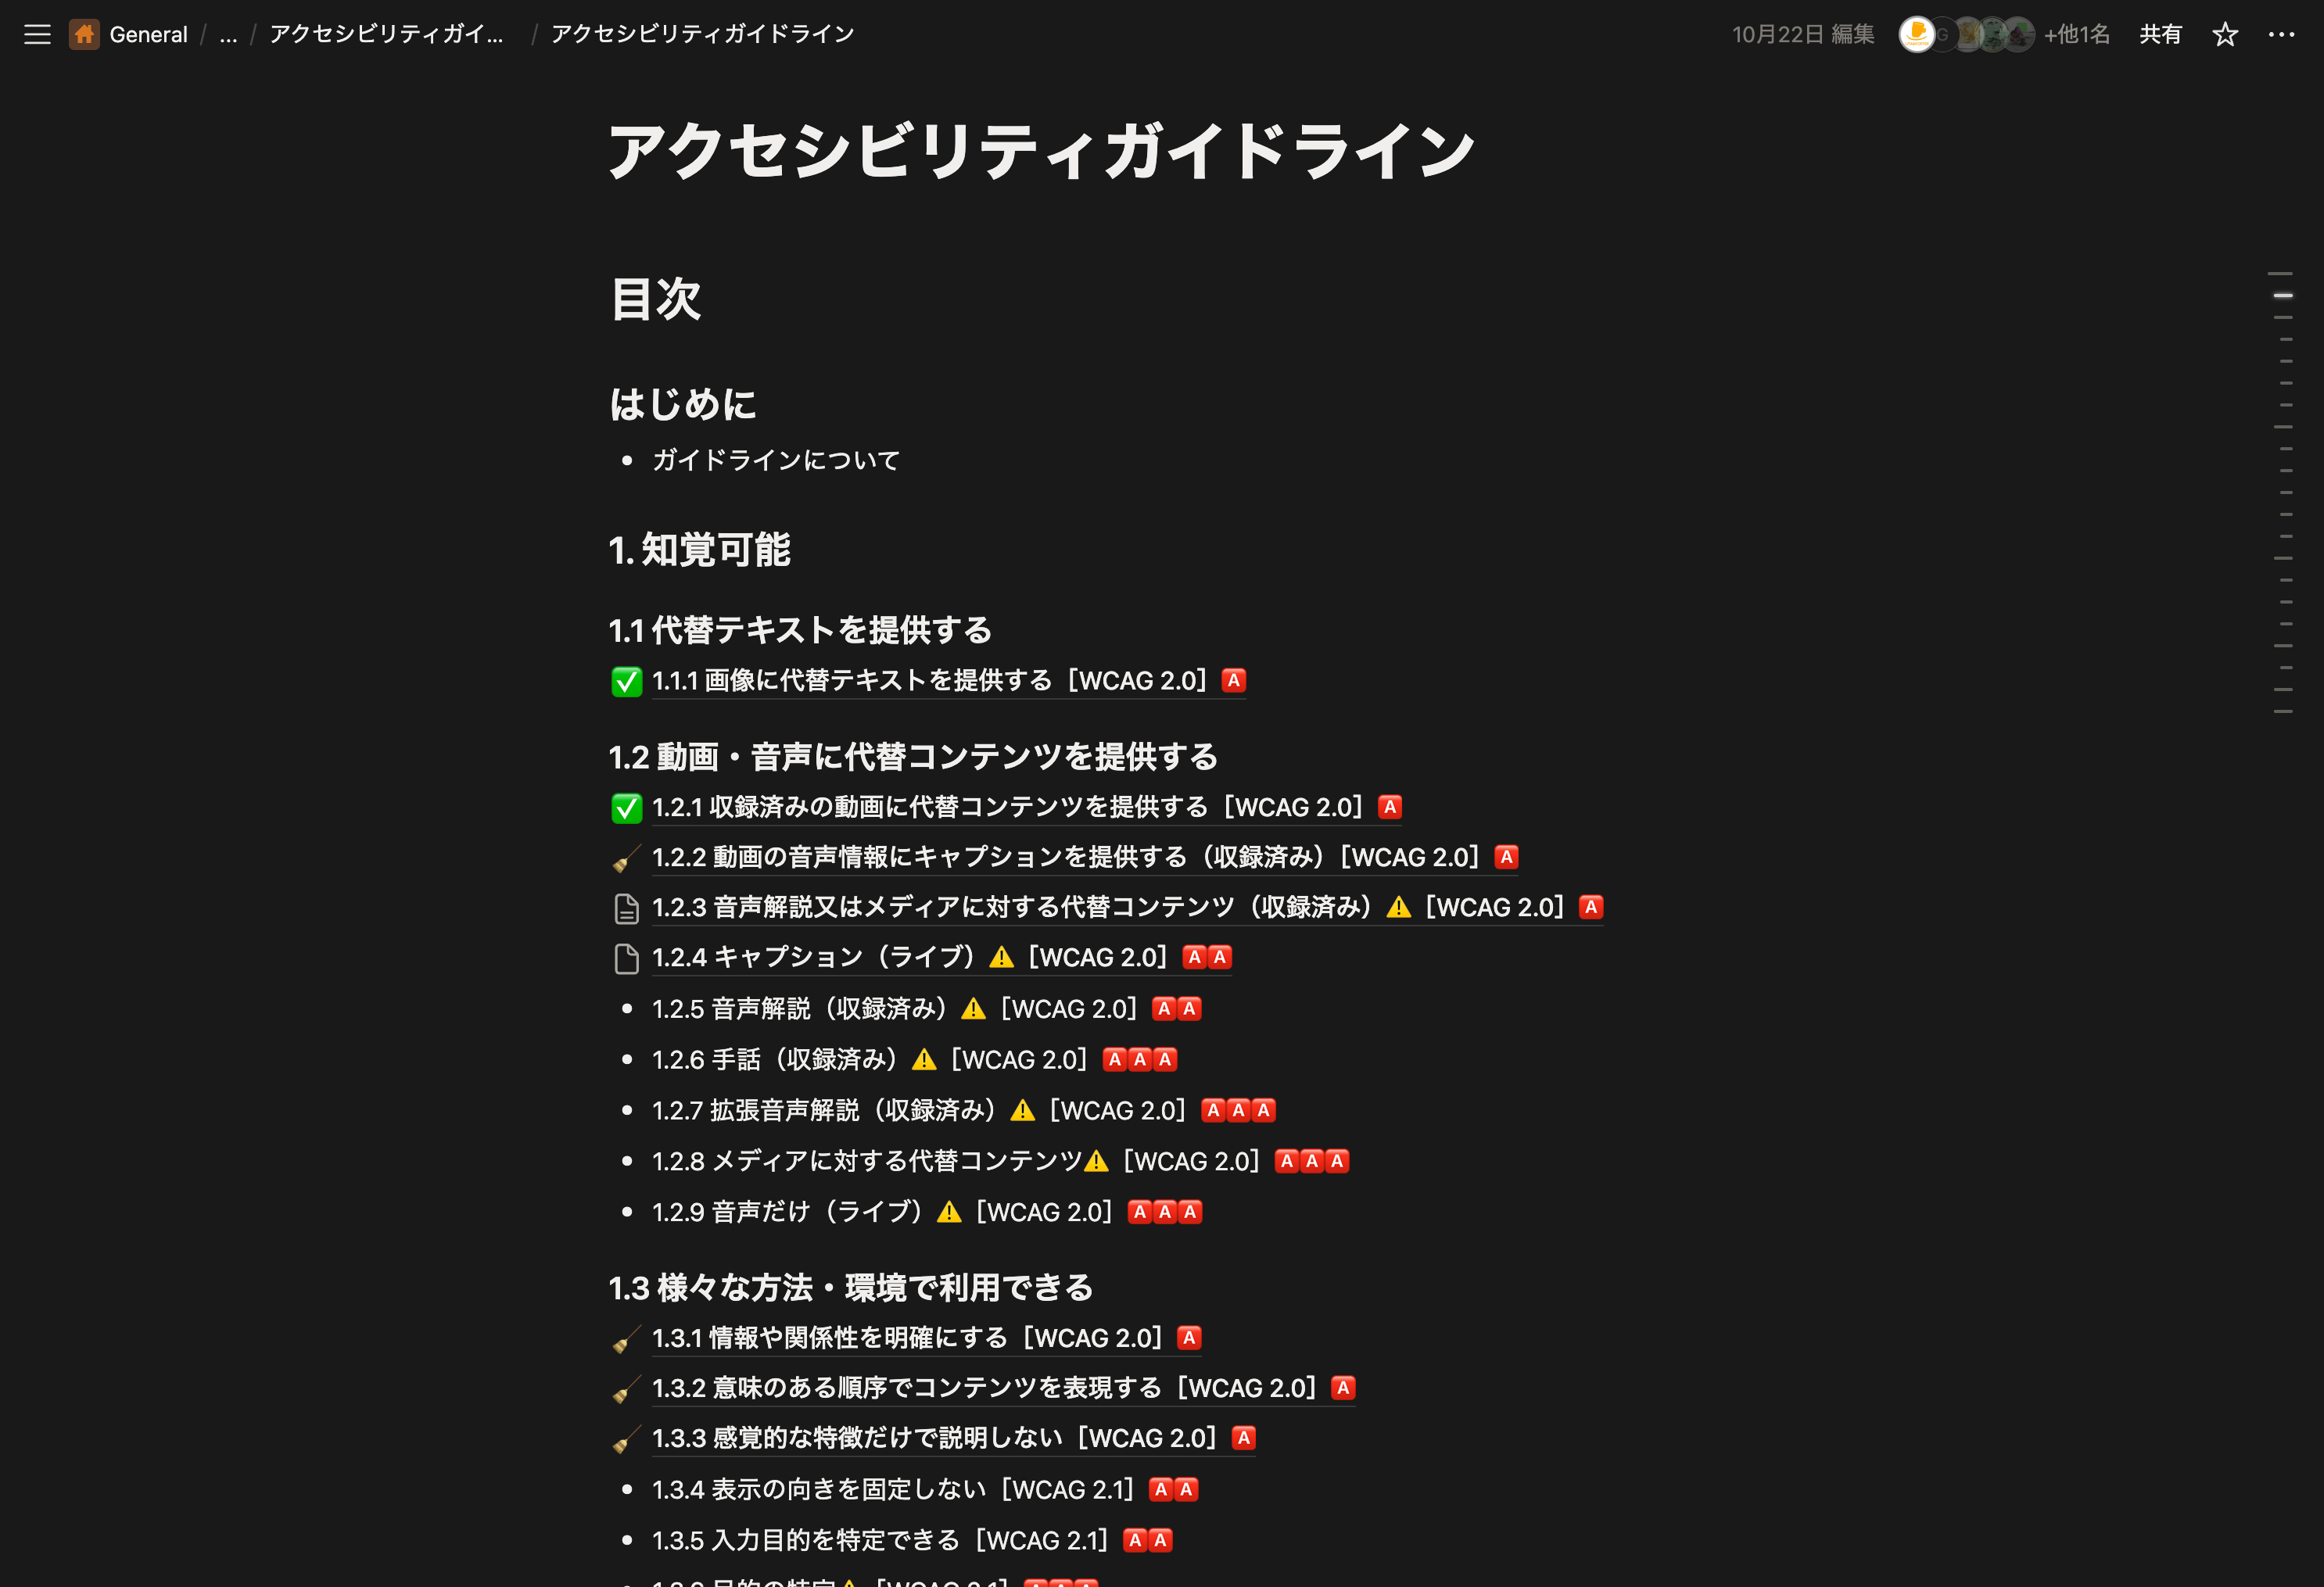Click the empty page icon beside 1.2.4
Image resolution: width=2324 pixels, height=1587 pixels.
click(x=627, y=957)
